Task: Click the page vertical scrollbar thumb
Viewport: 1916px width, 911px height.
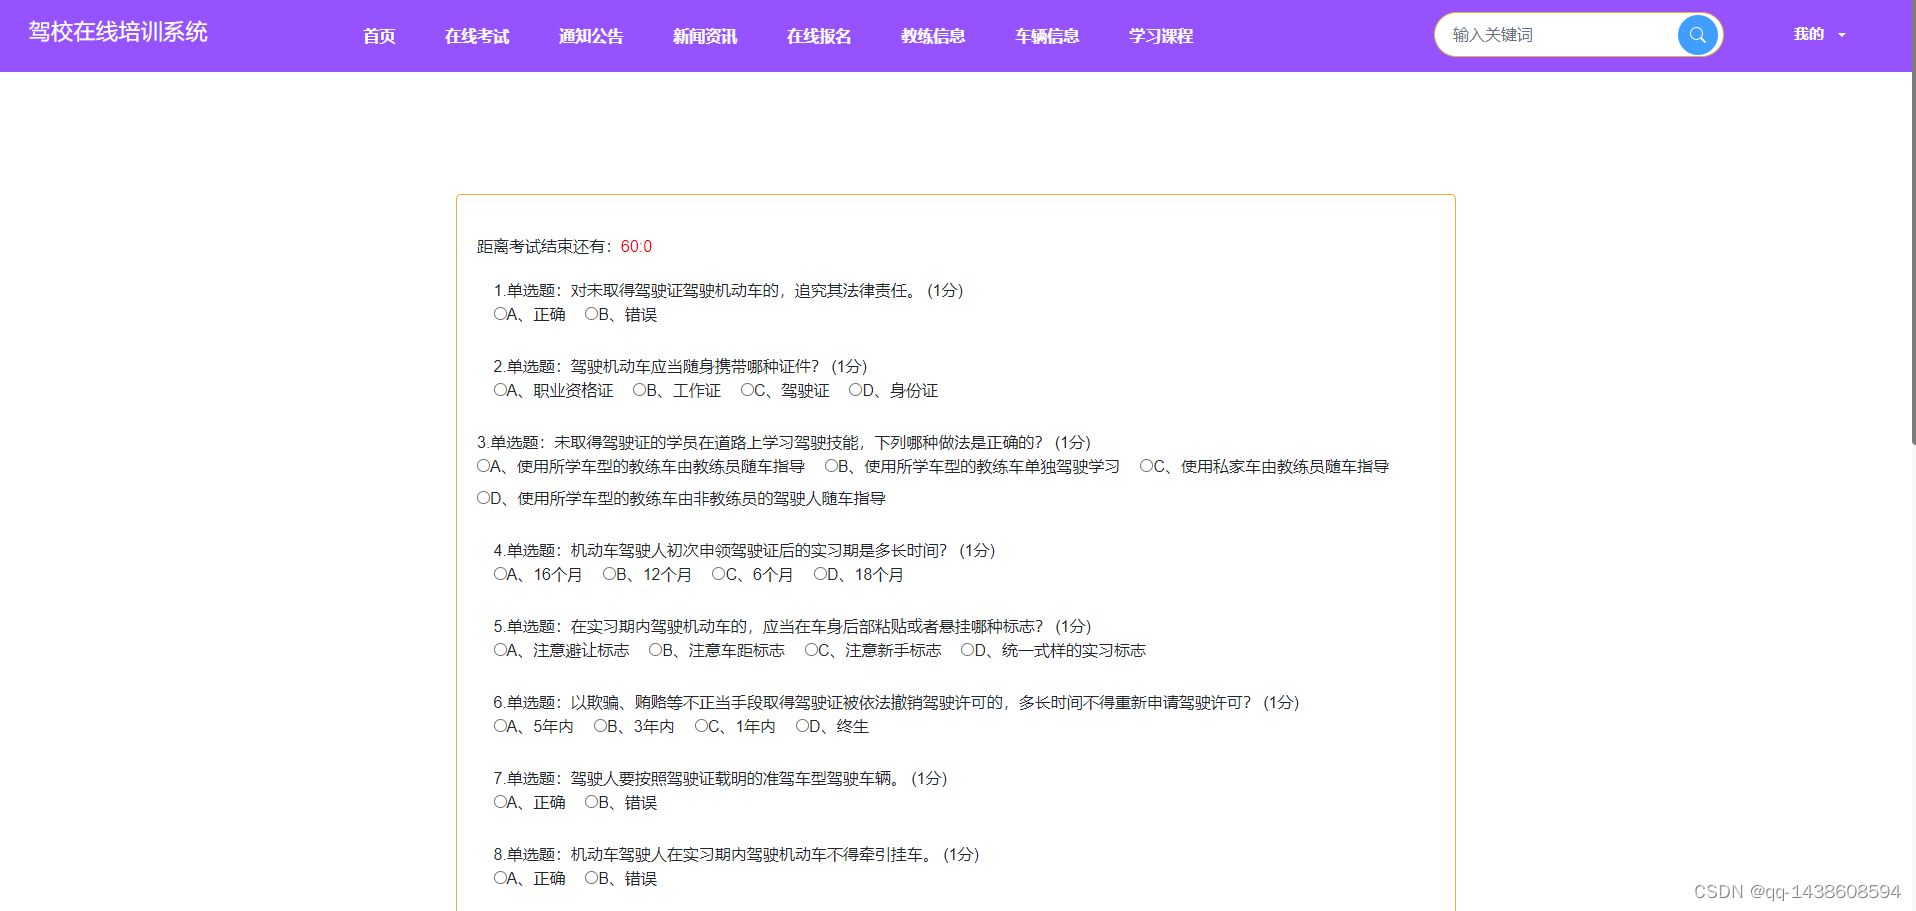Action: (1913, 222)
